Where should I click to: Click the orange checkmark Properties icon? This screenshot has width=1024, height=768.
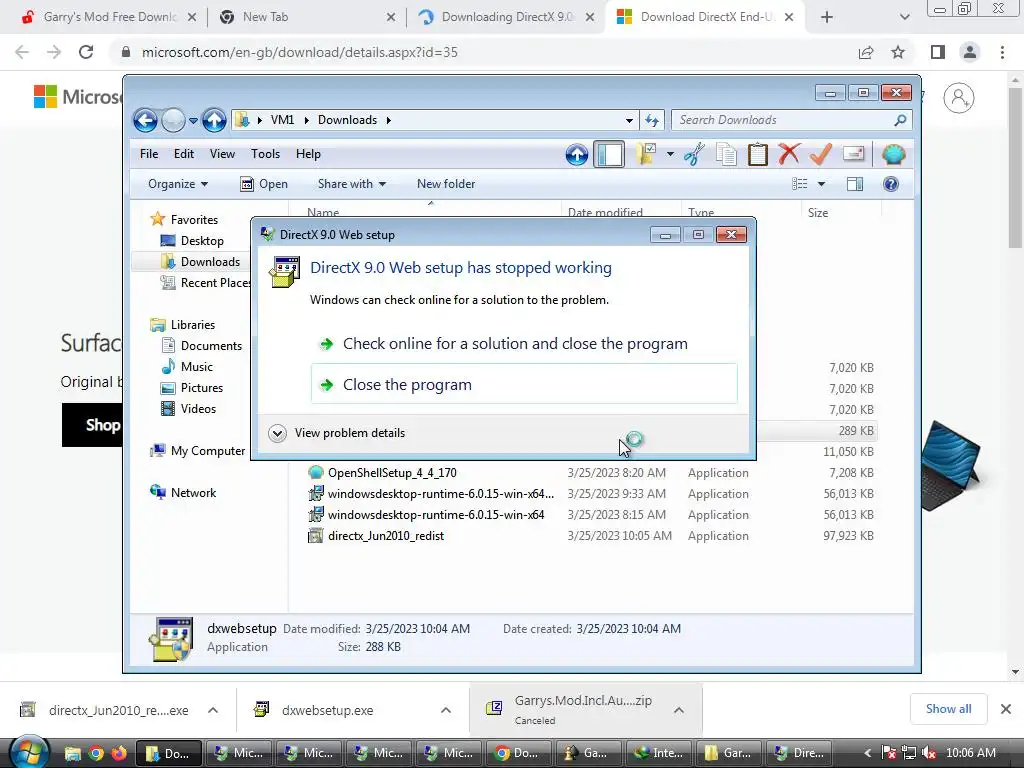click(x=820, y=155)
